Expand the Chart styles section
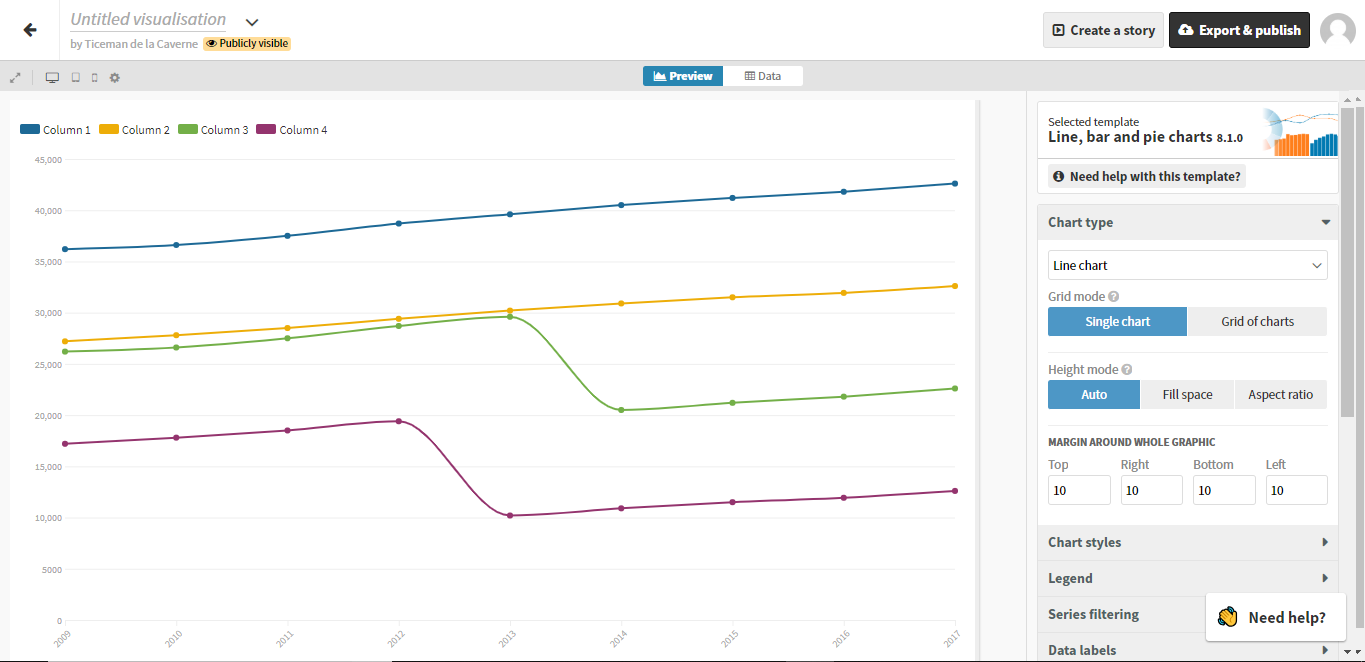Screen dimensions: 1365x662 (1188, 542)
